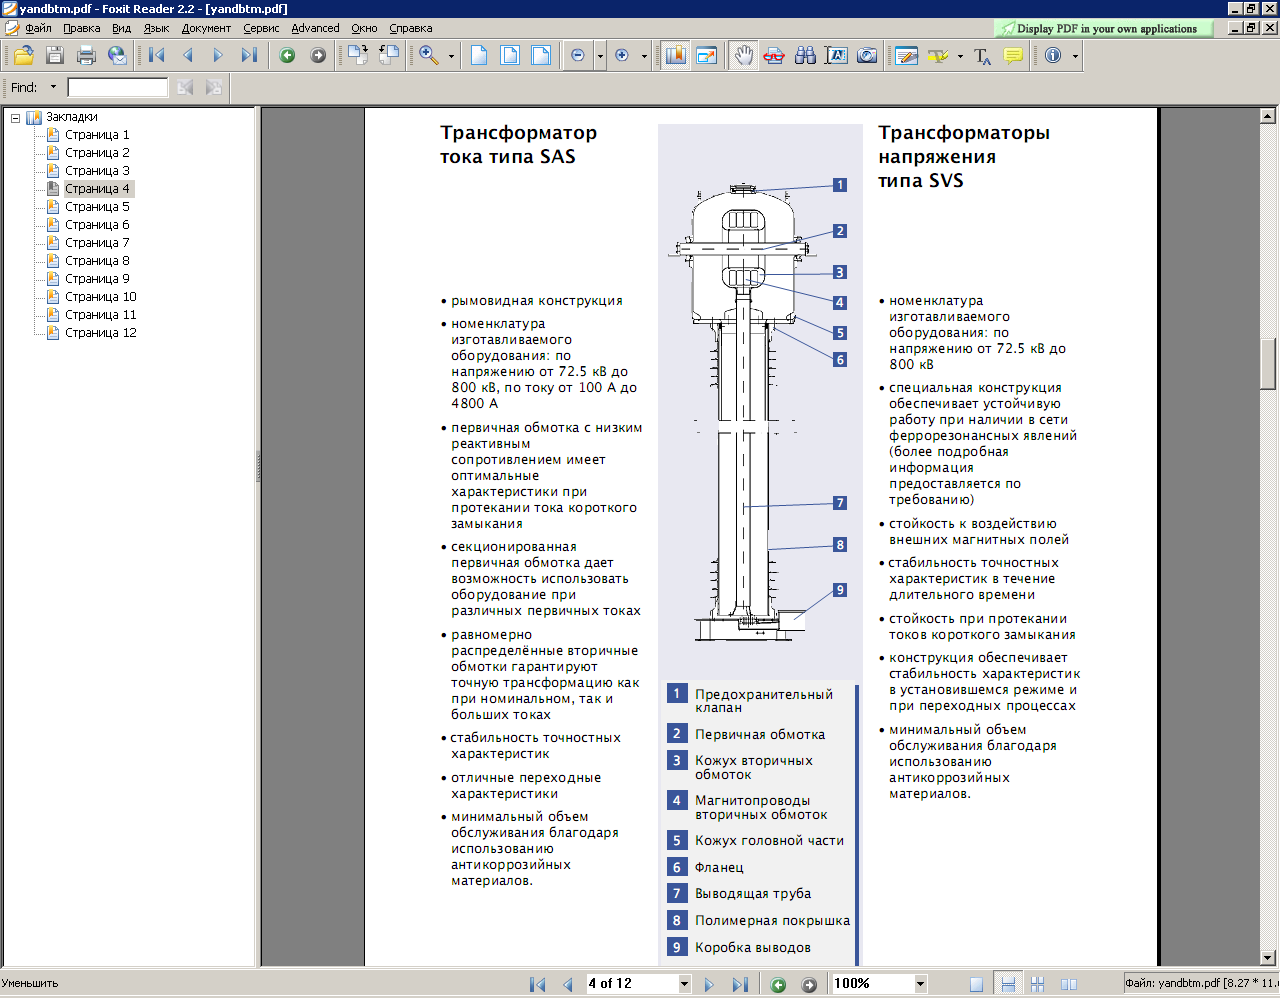The height and width of the screenshot is (998, 1280).
Task: Click the zoom in plus button
Action: point(622,56)
